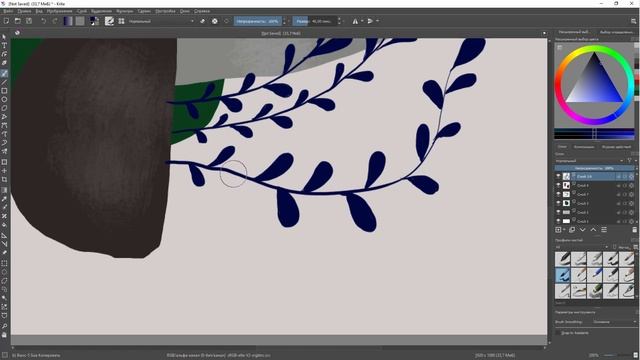Select the highlighted blue brush preset thumbnail
Screen dimensions: 640x360
[x=562, y=275]
